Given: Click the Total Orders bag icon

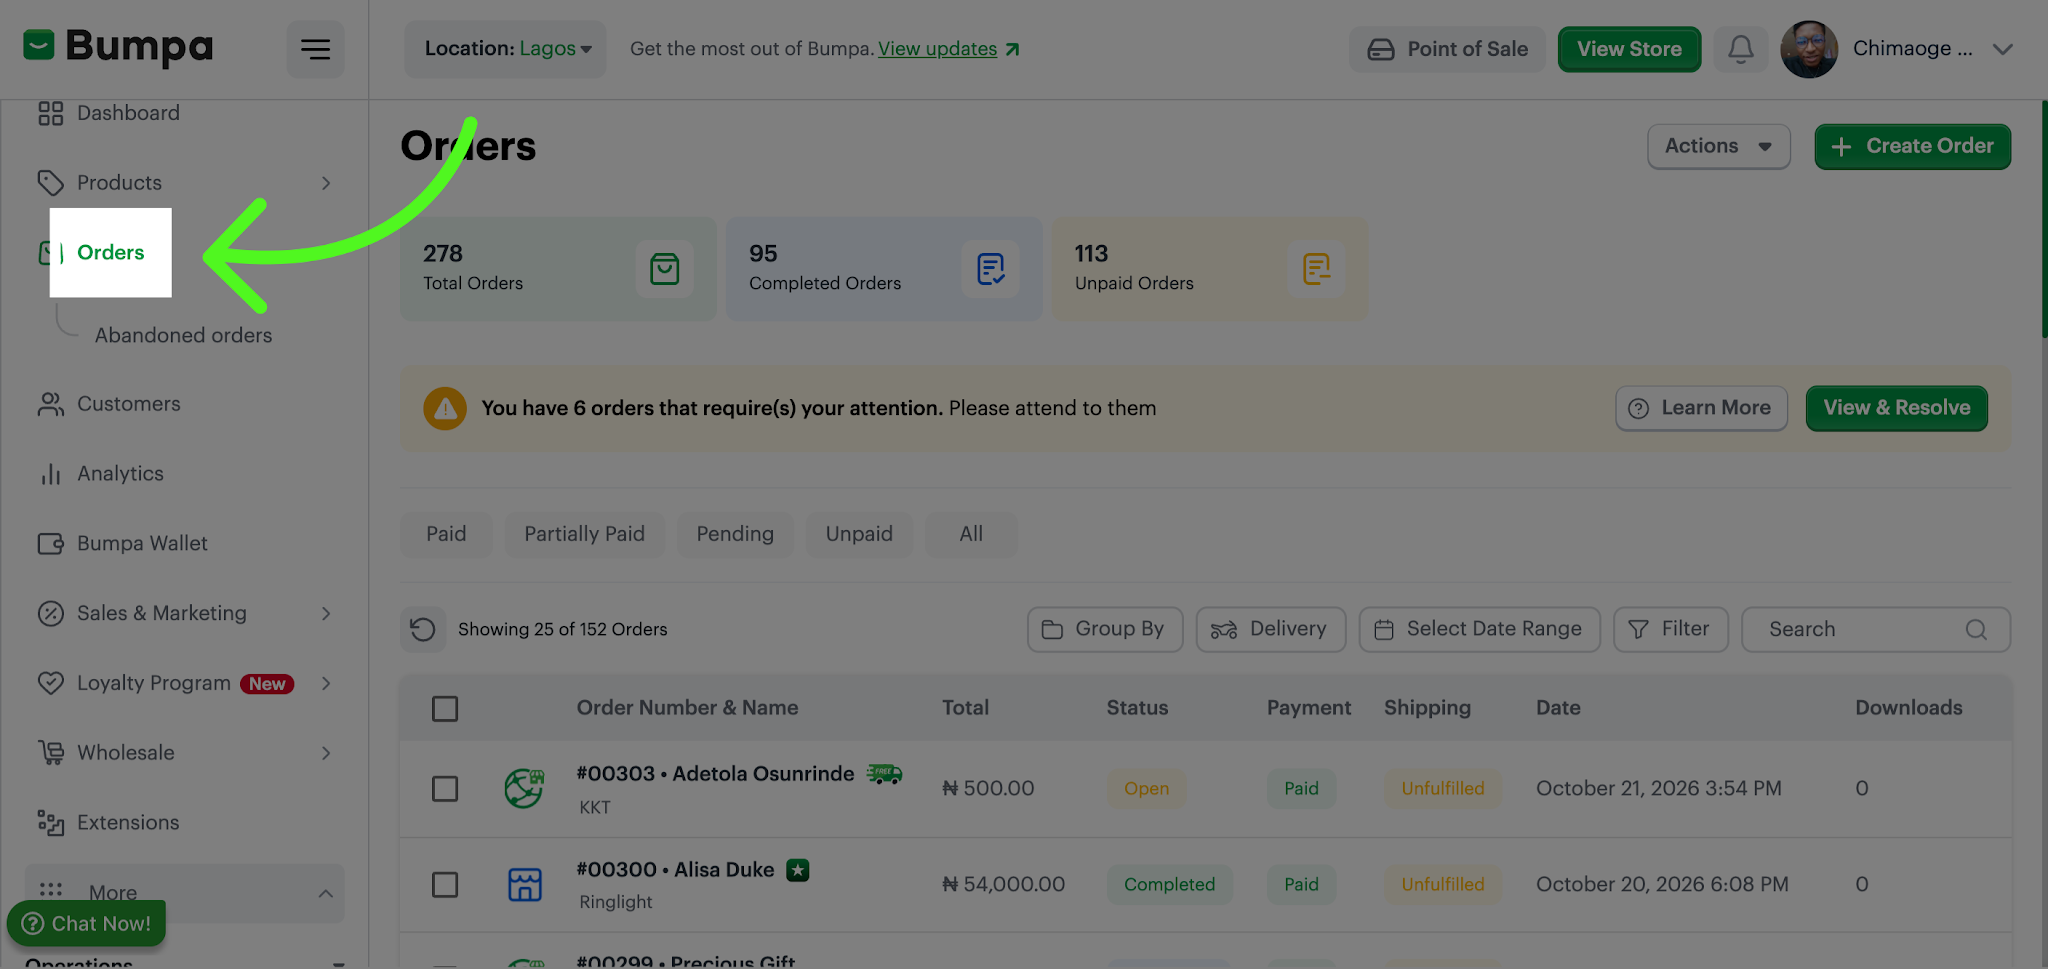Looking at the screenshot, I should [x=665, y=269].
